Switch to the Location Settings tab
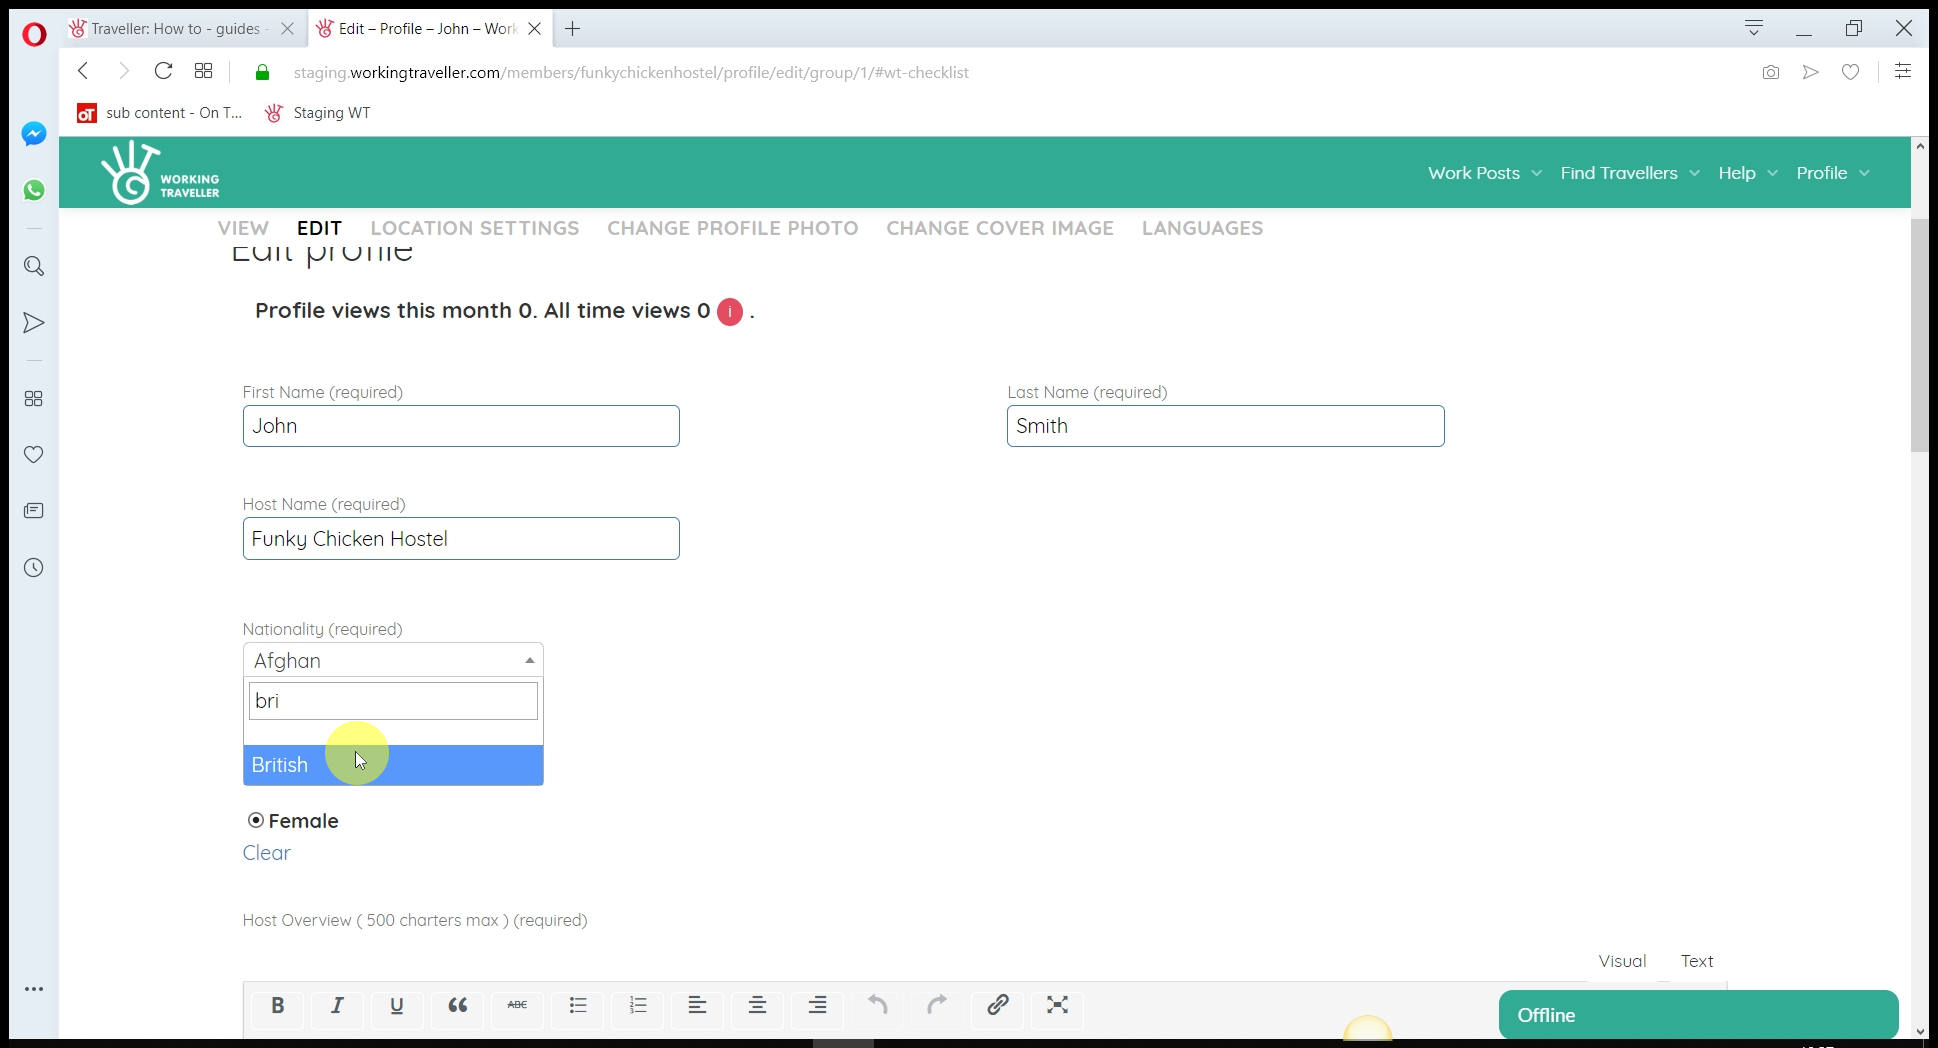The width and height of the screenshot is (1938, 1048). click(474, 228)
